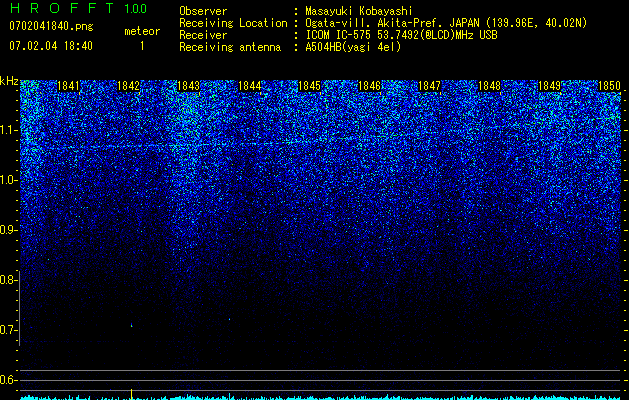This screenshot has width=629, height=400.
Task: Click the 0.6 kHz axis label
Action: pyautogui.click(x=8, y=380)
